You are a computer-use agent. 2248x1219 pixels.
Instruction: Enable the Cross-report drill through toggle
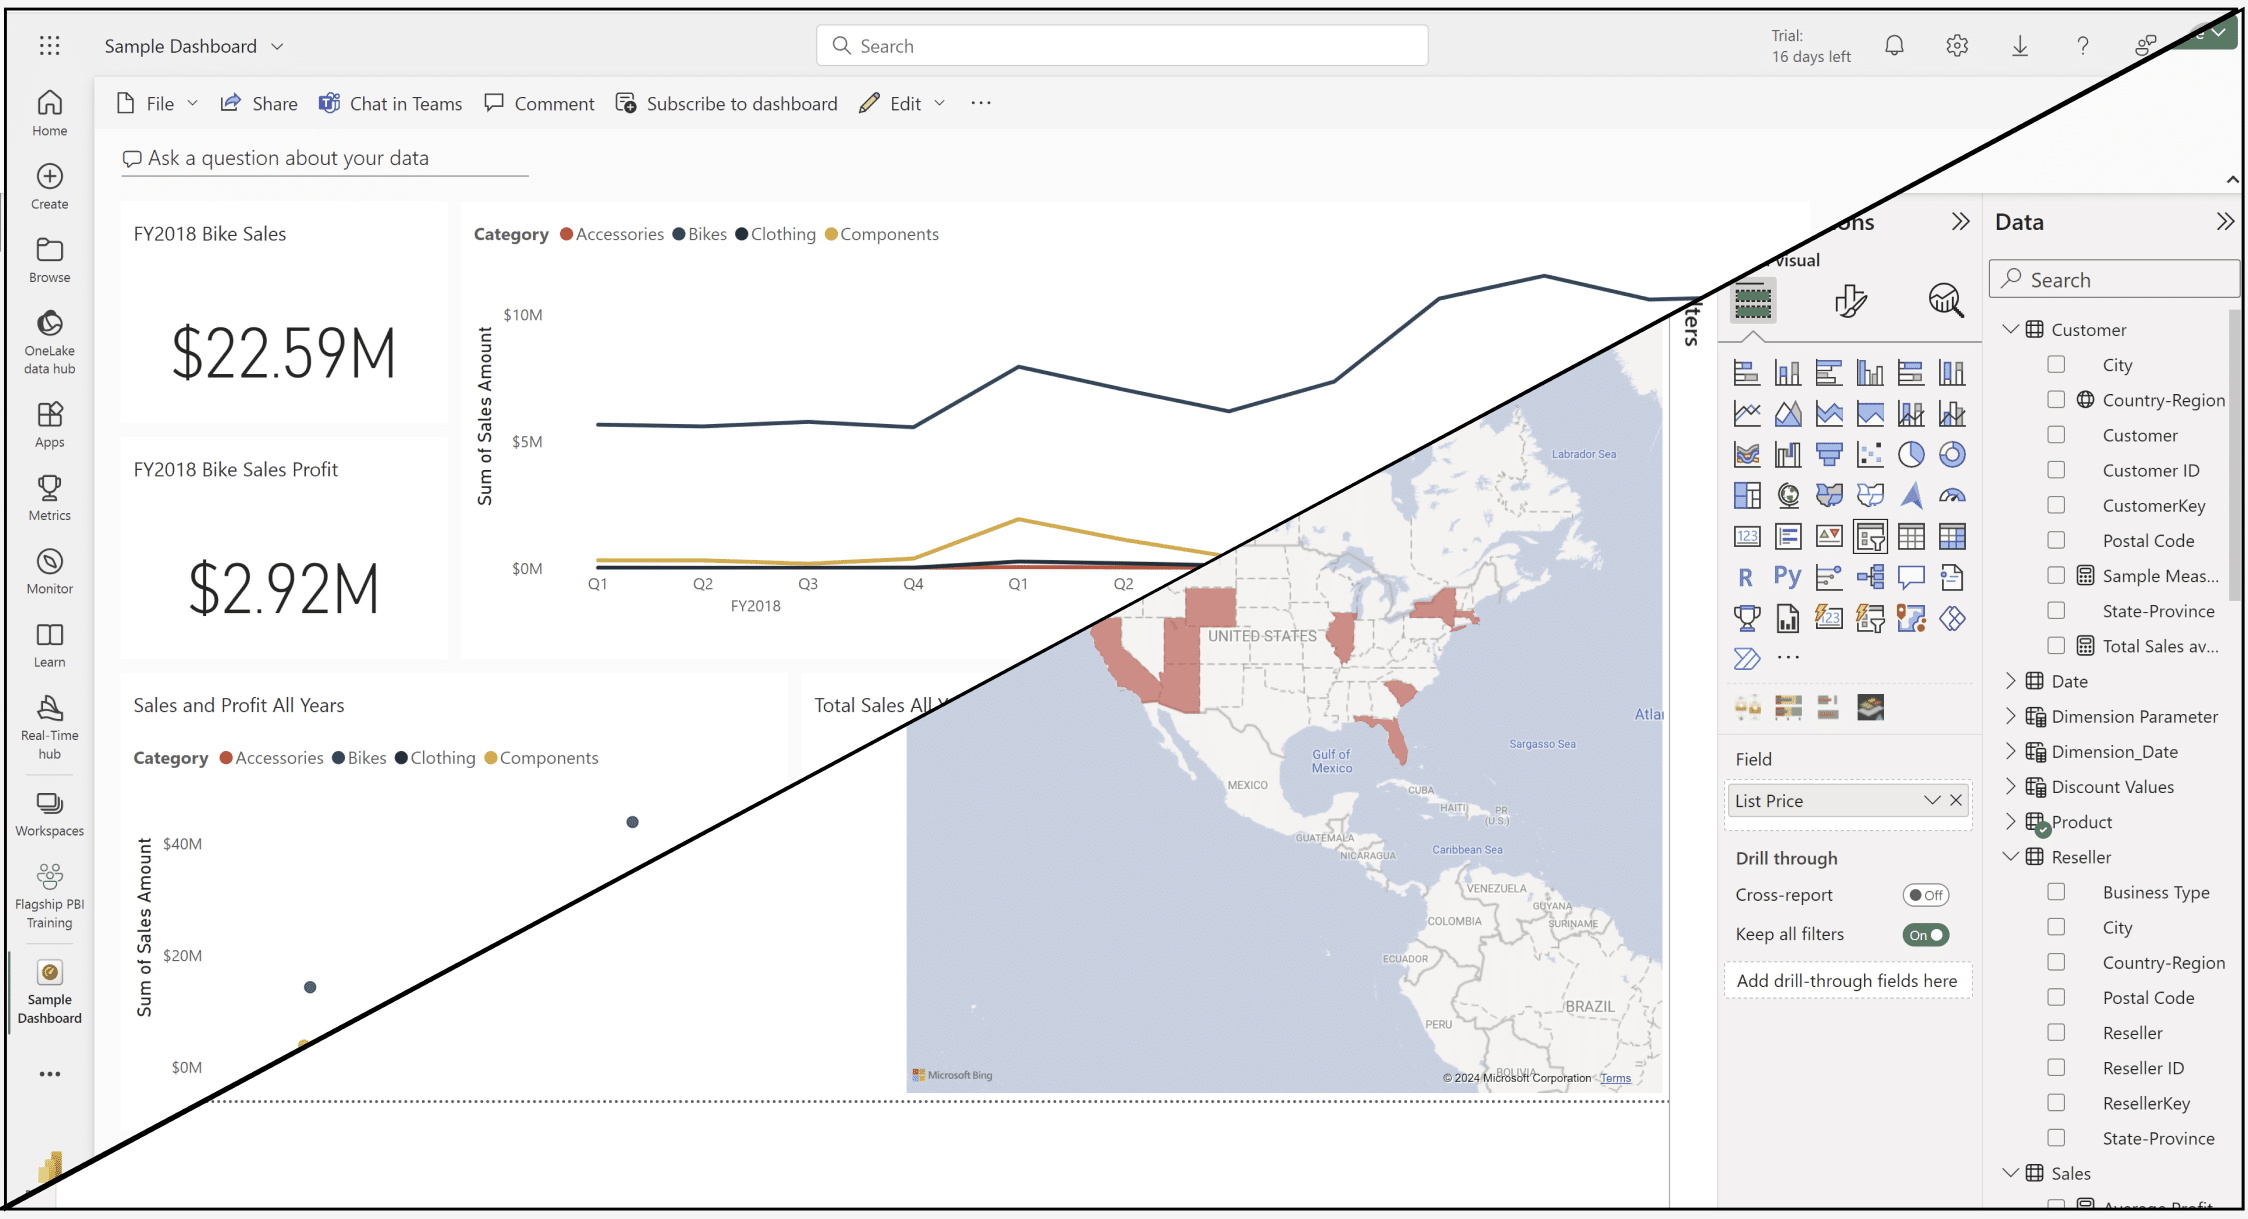[1925, 895]
